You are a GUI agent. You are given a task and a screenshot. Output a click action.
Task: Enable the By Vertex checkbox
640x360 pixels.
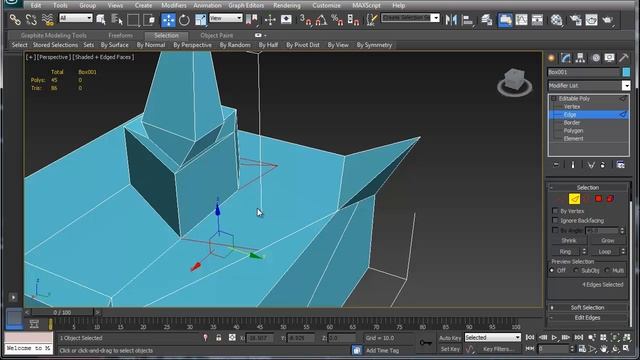555,211
